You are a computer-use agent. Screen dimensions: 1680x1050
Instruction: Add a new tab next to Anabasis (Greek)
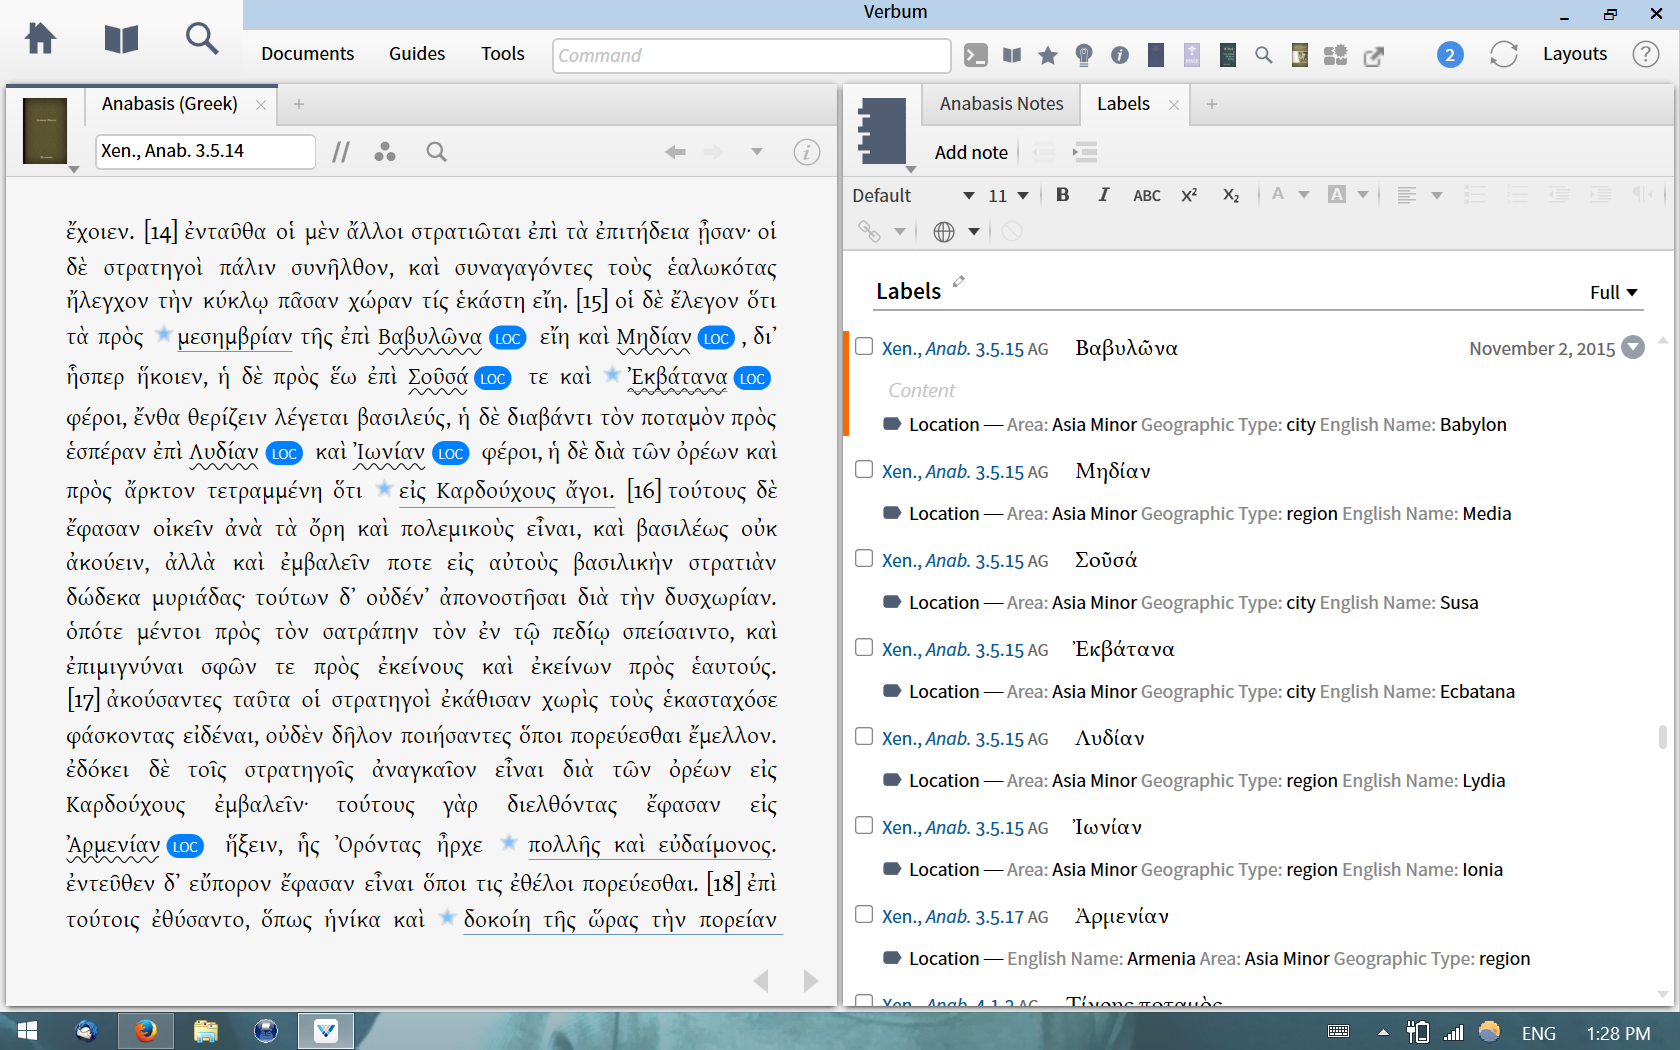299,104
